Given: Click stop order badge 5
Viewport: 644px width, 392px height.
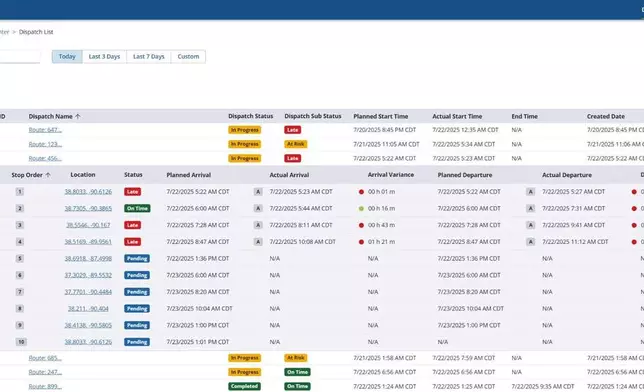Looking at the screenshot, I should (x=20, y=258).
